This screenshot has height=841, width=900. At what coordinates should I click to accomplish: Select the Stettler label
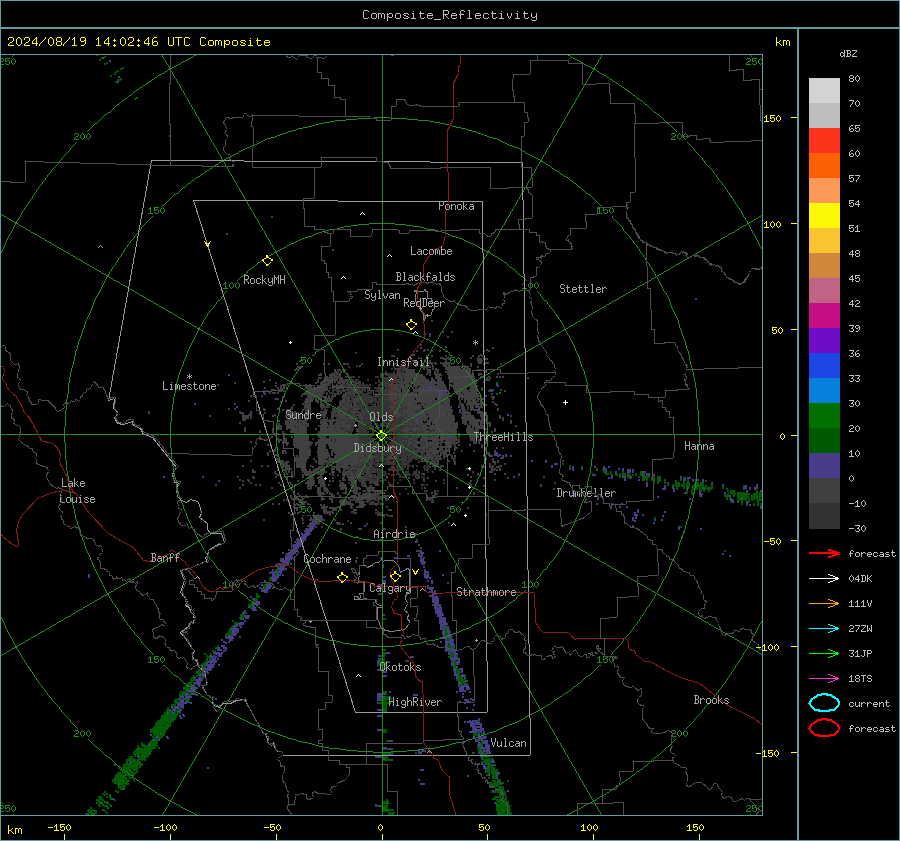click(x=583, y=289)
